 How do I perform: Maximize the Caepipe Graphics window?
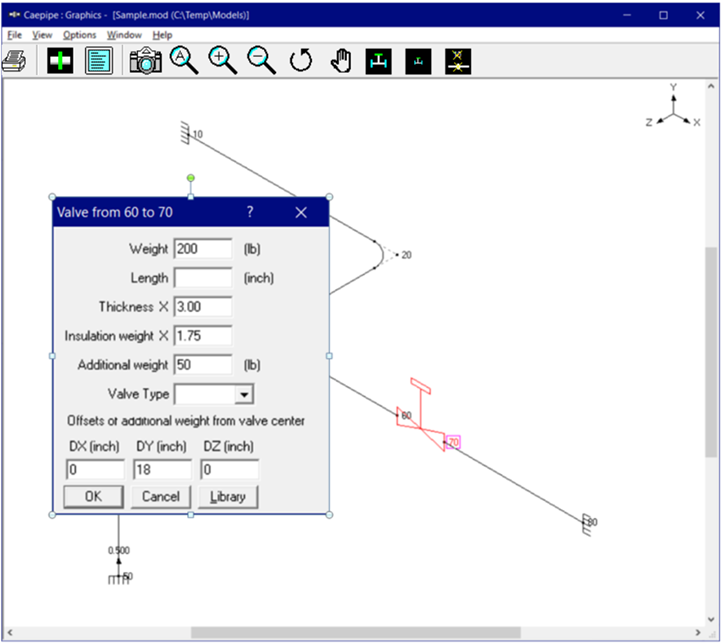663,15
